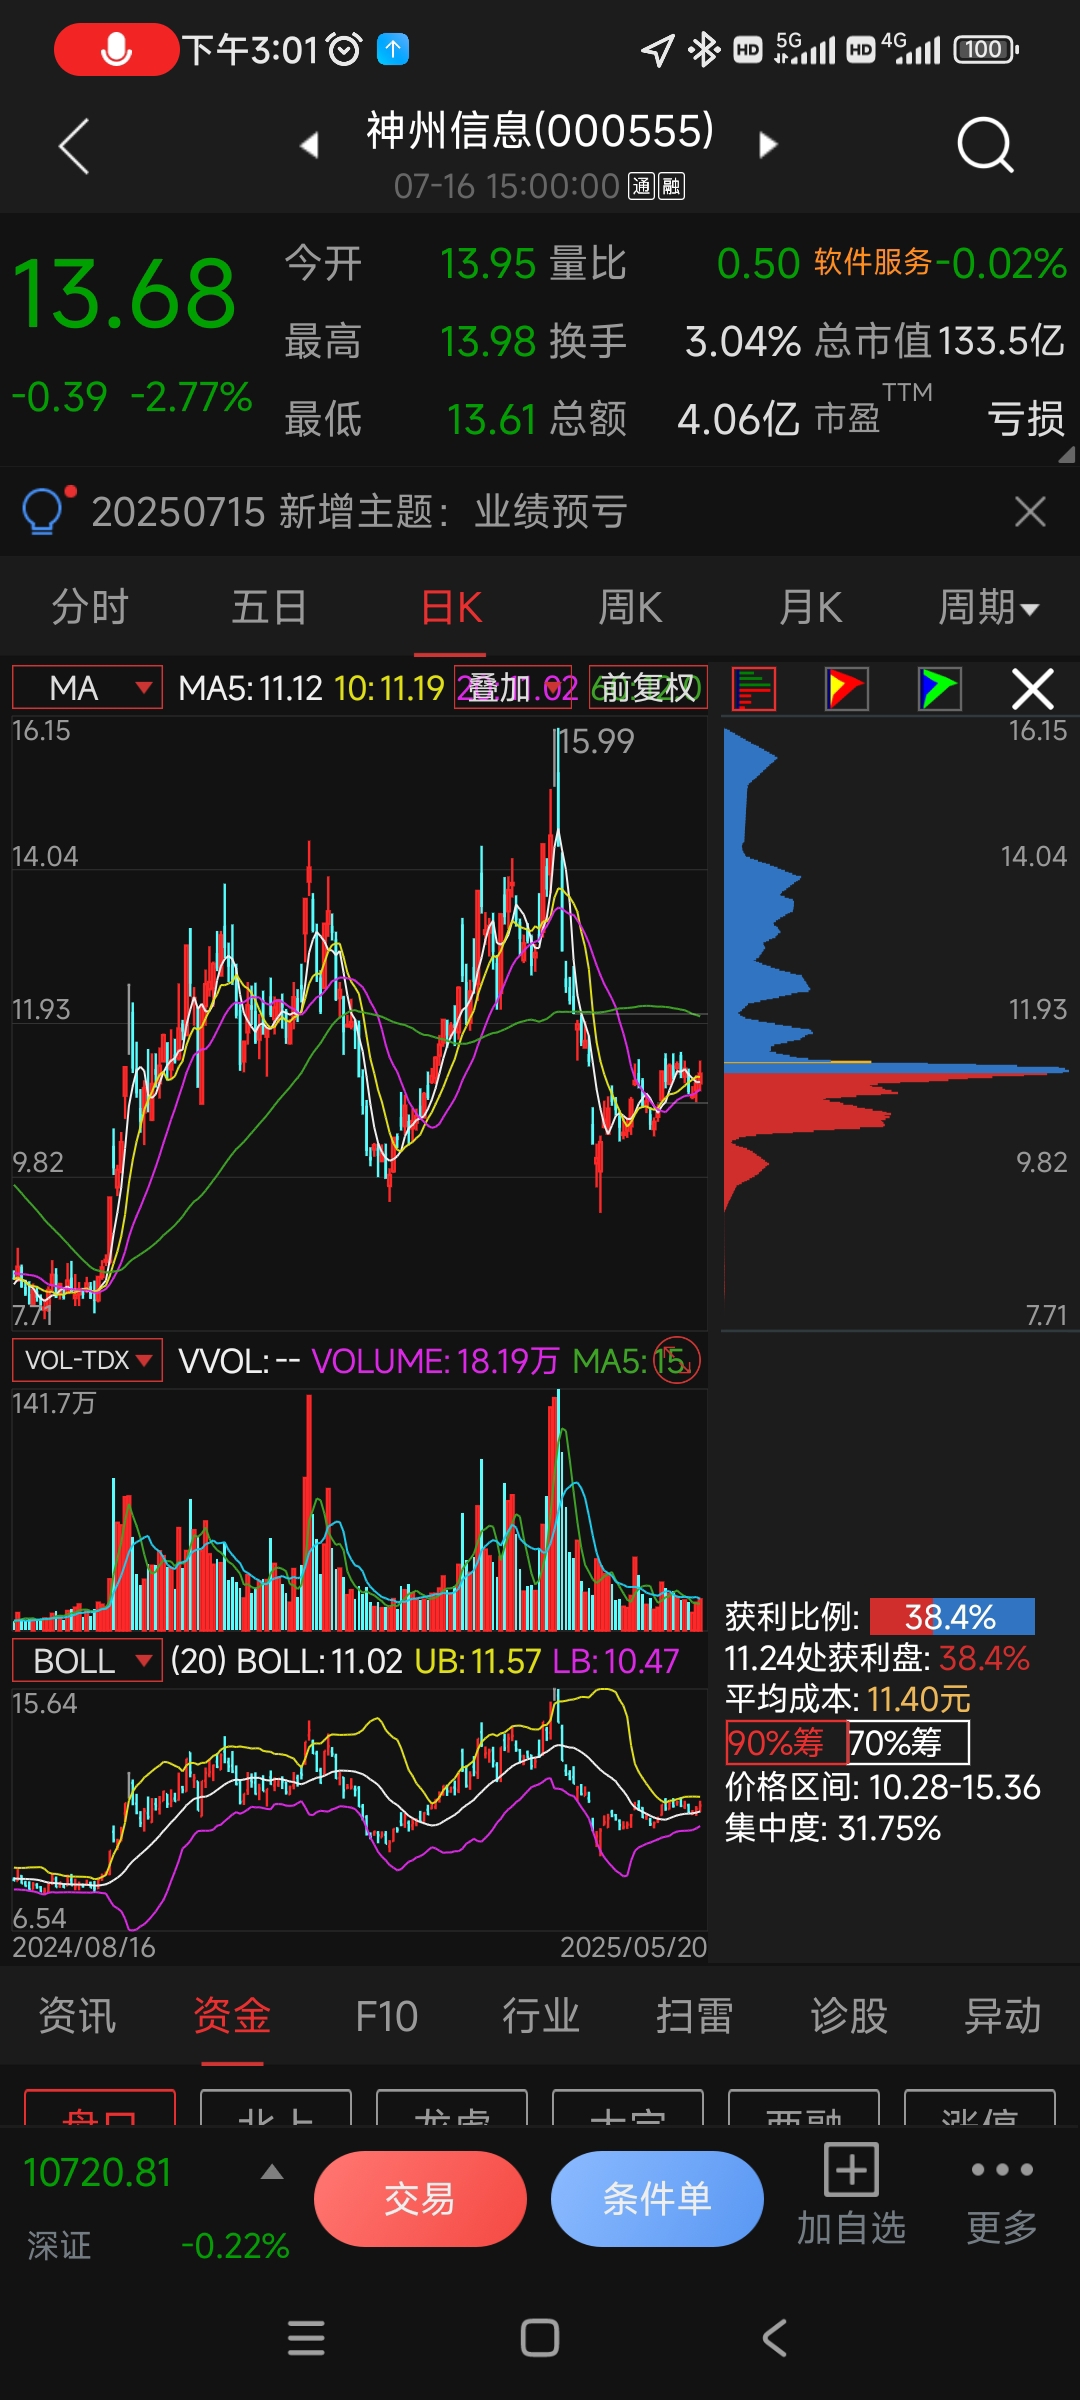The height and width of the screenshot is (2400, 1080).
Task: Select the 70%筹 chip range
Action: 908,1743
